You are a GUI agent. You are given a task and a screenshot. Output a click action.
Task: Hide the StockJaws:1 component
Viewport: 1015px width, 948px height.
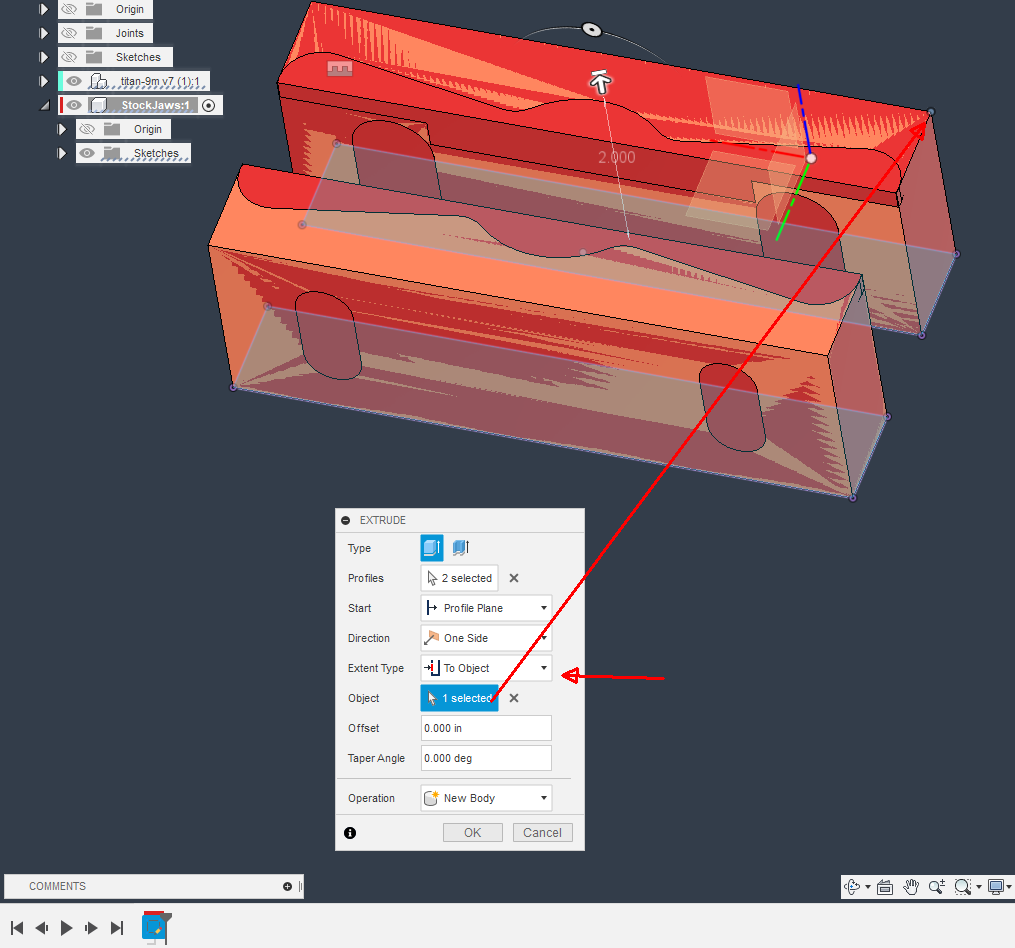click(x=74, y=104)
